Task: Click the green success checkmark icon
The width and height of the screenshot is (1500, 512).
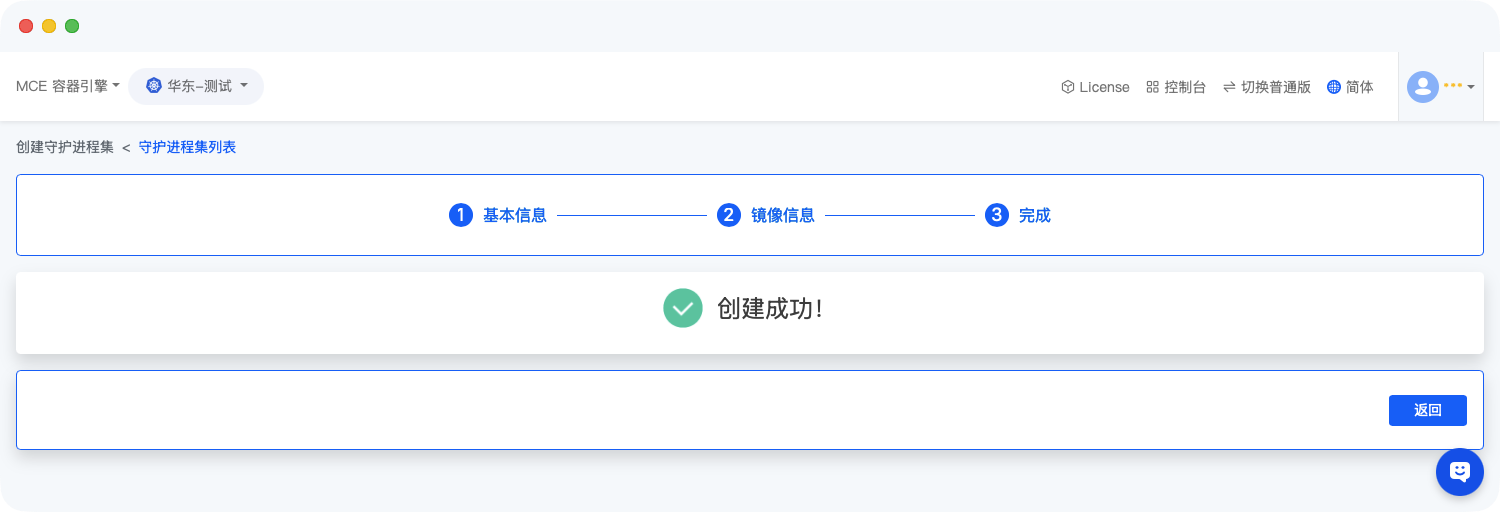Action: [x=682, y=308]
